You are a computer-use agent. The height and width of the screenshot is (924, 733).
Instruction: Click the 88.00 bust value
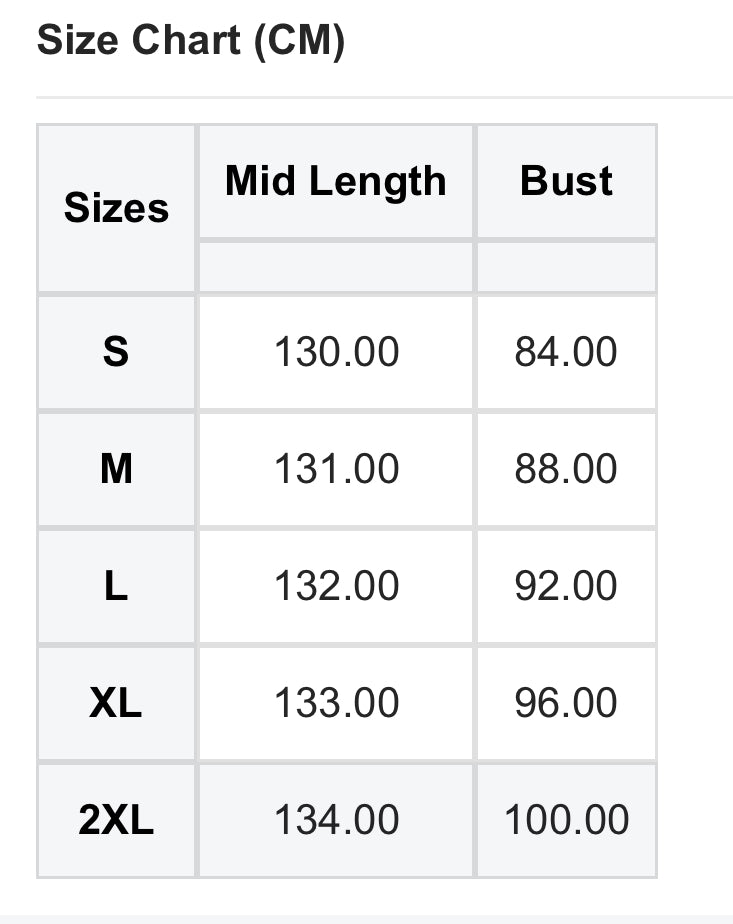(566, 469)
